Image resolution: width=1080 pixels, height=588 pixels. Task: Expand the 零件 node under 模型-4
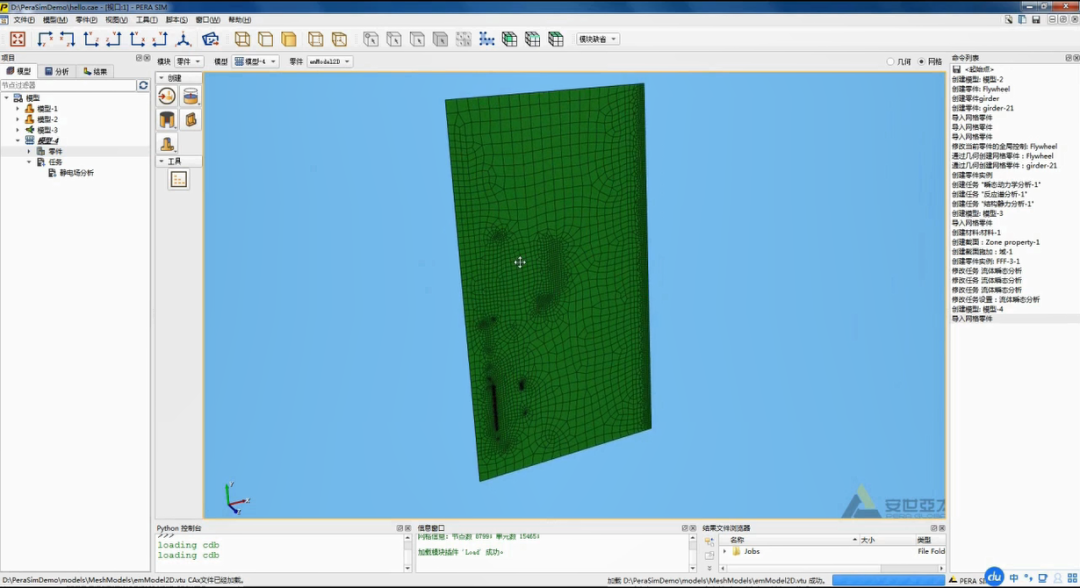29,151
